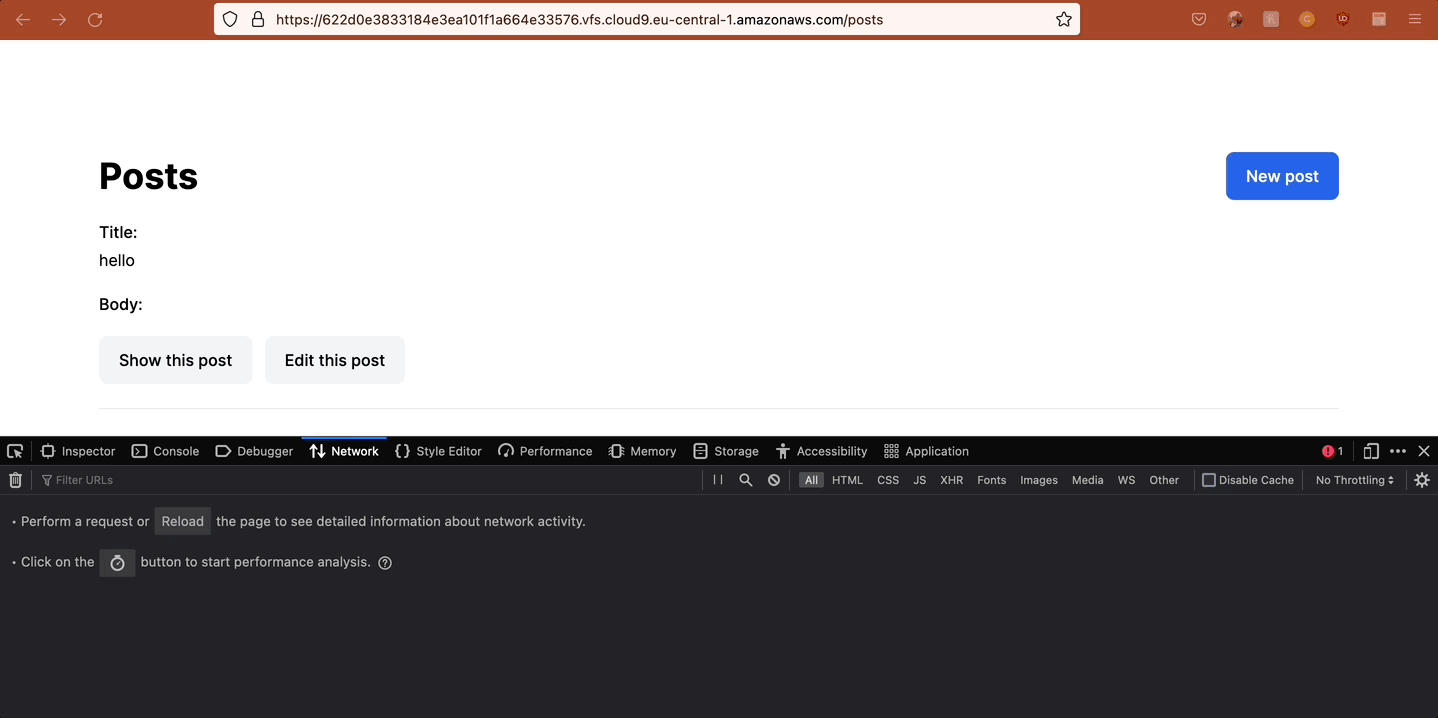Viewport: 1438px width, 718px height.
Task: Switch to the Style Editor tab
Action: [x=438, y=451]
